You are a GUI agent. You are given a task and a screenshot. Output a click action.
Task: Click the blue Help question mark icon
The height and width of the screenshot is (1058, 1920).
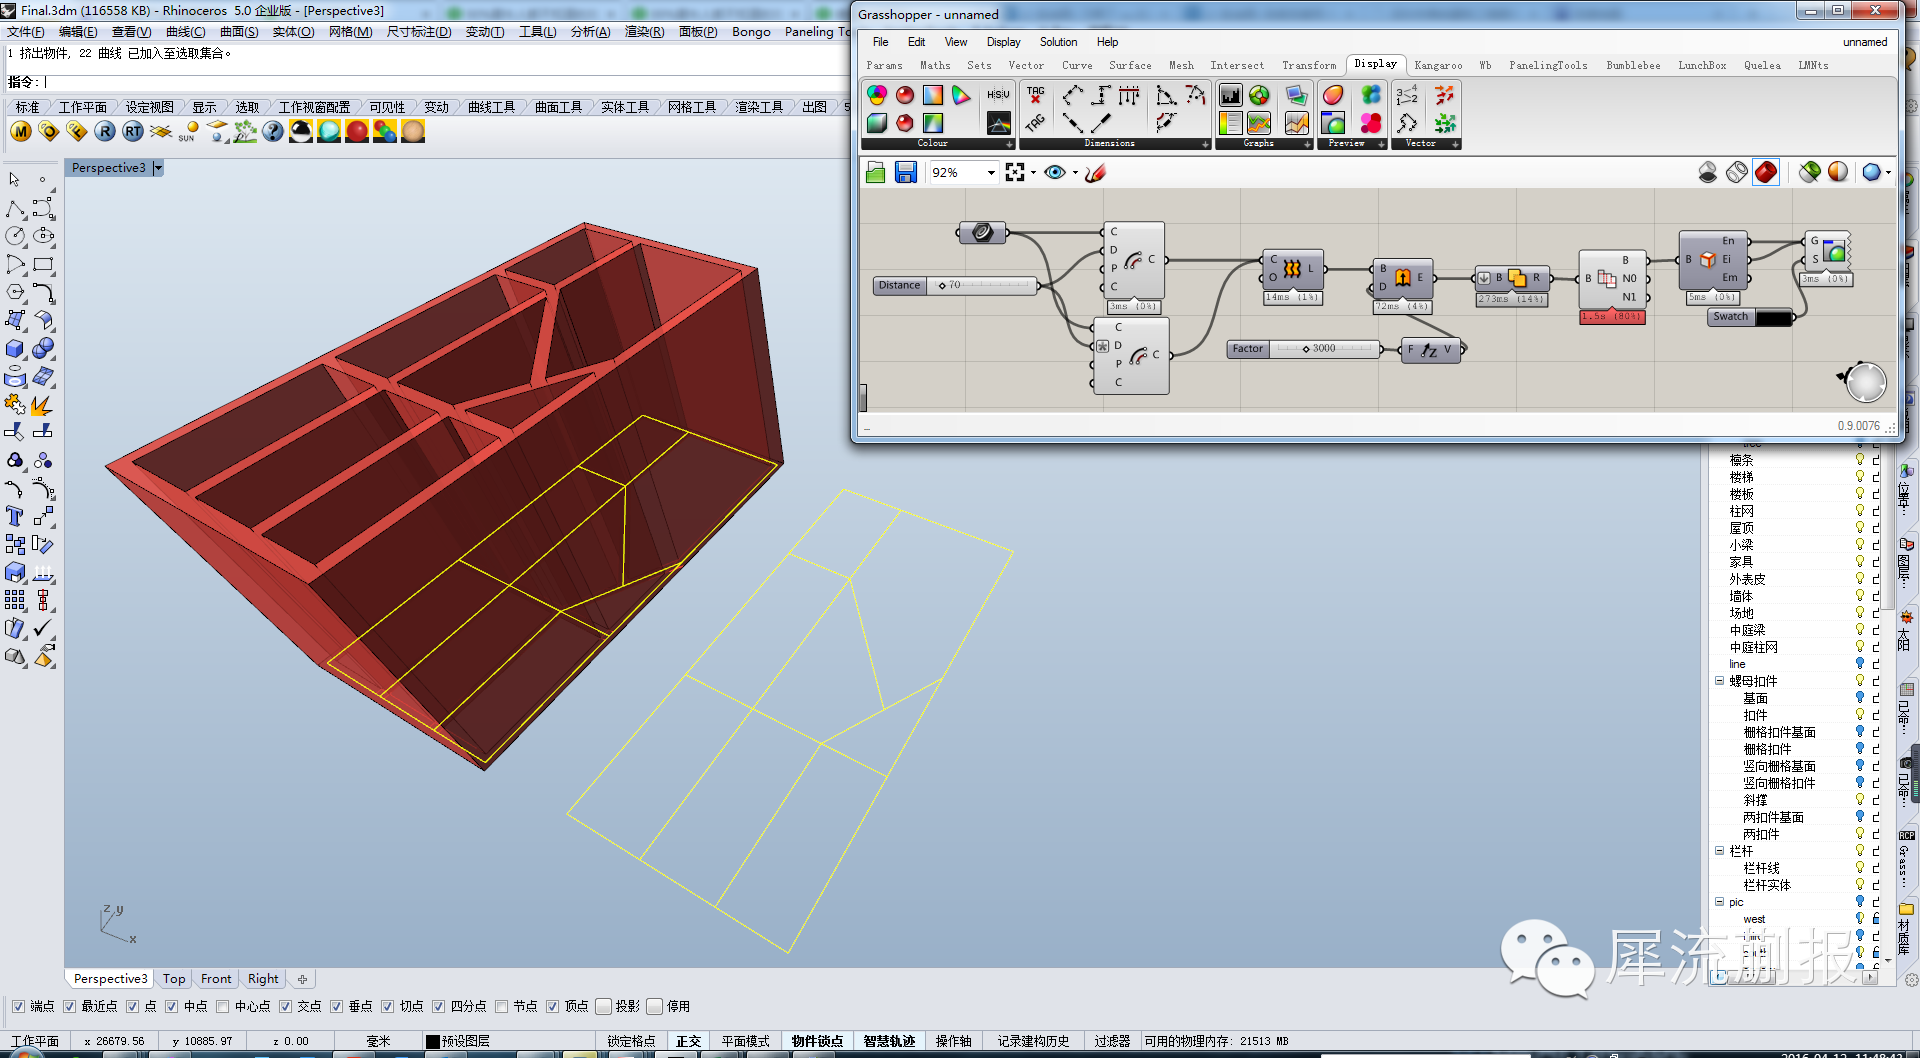pos(273,131)
